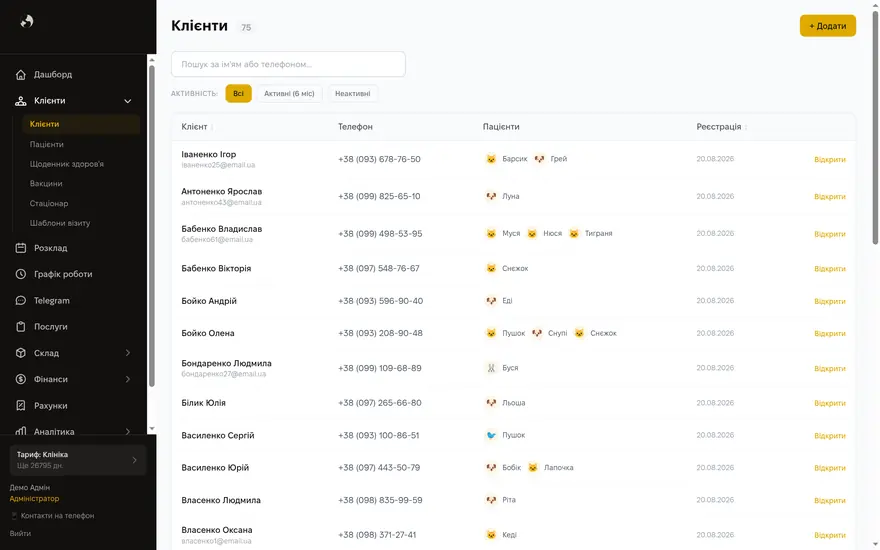Open Власенко Оксана via Відкрити link
The image size is (880, 550).
pyautogui.click(x=829, y=535)
